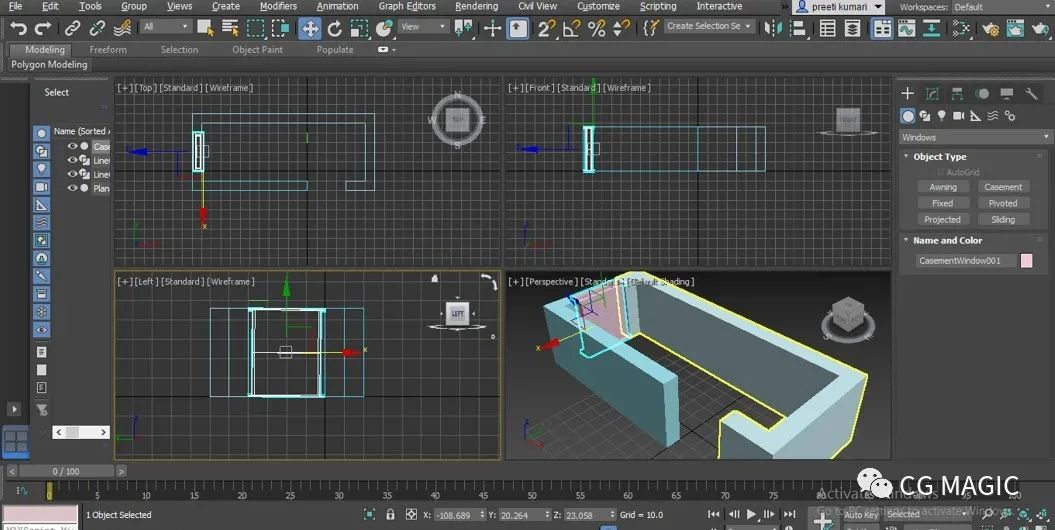Select the Cameras category in Create panel

pos(959,116)
